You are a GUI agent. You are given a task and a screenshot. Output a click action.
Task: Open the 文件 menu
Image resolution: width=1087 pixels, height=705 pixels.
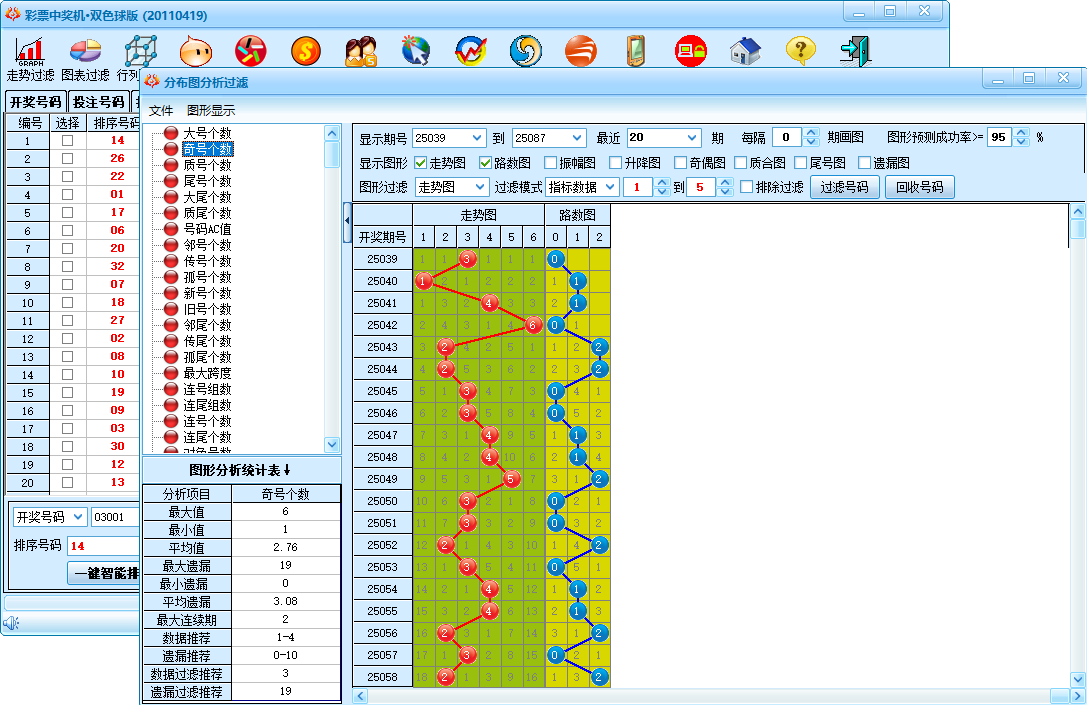pos(161,110)
